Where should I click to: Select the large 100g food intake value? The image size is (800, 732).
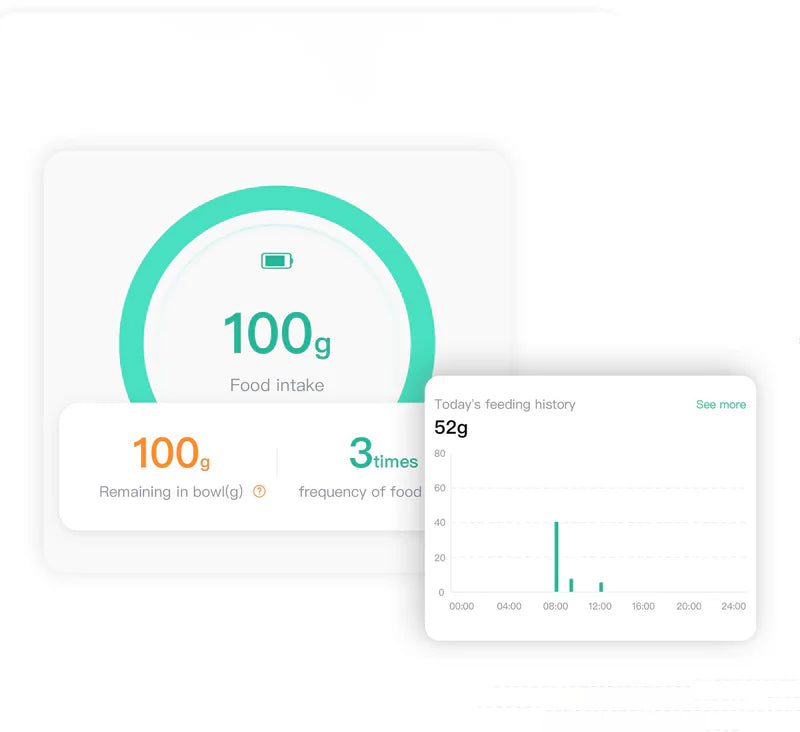click(276, 334)
